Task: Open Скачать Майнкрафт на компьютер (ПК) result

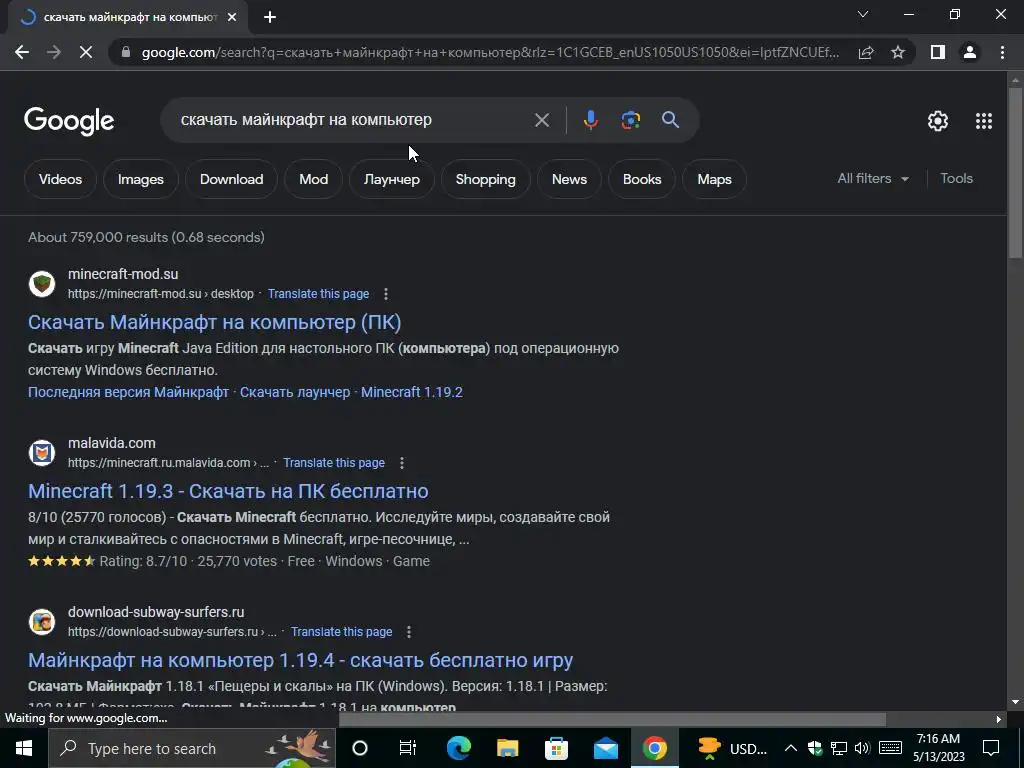Action: point(215,322)
